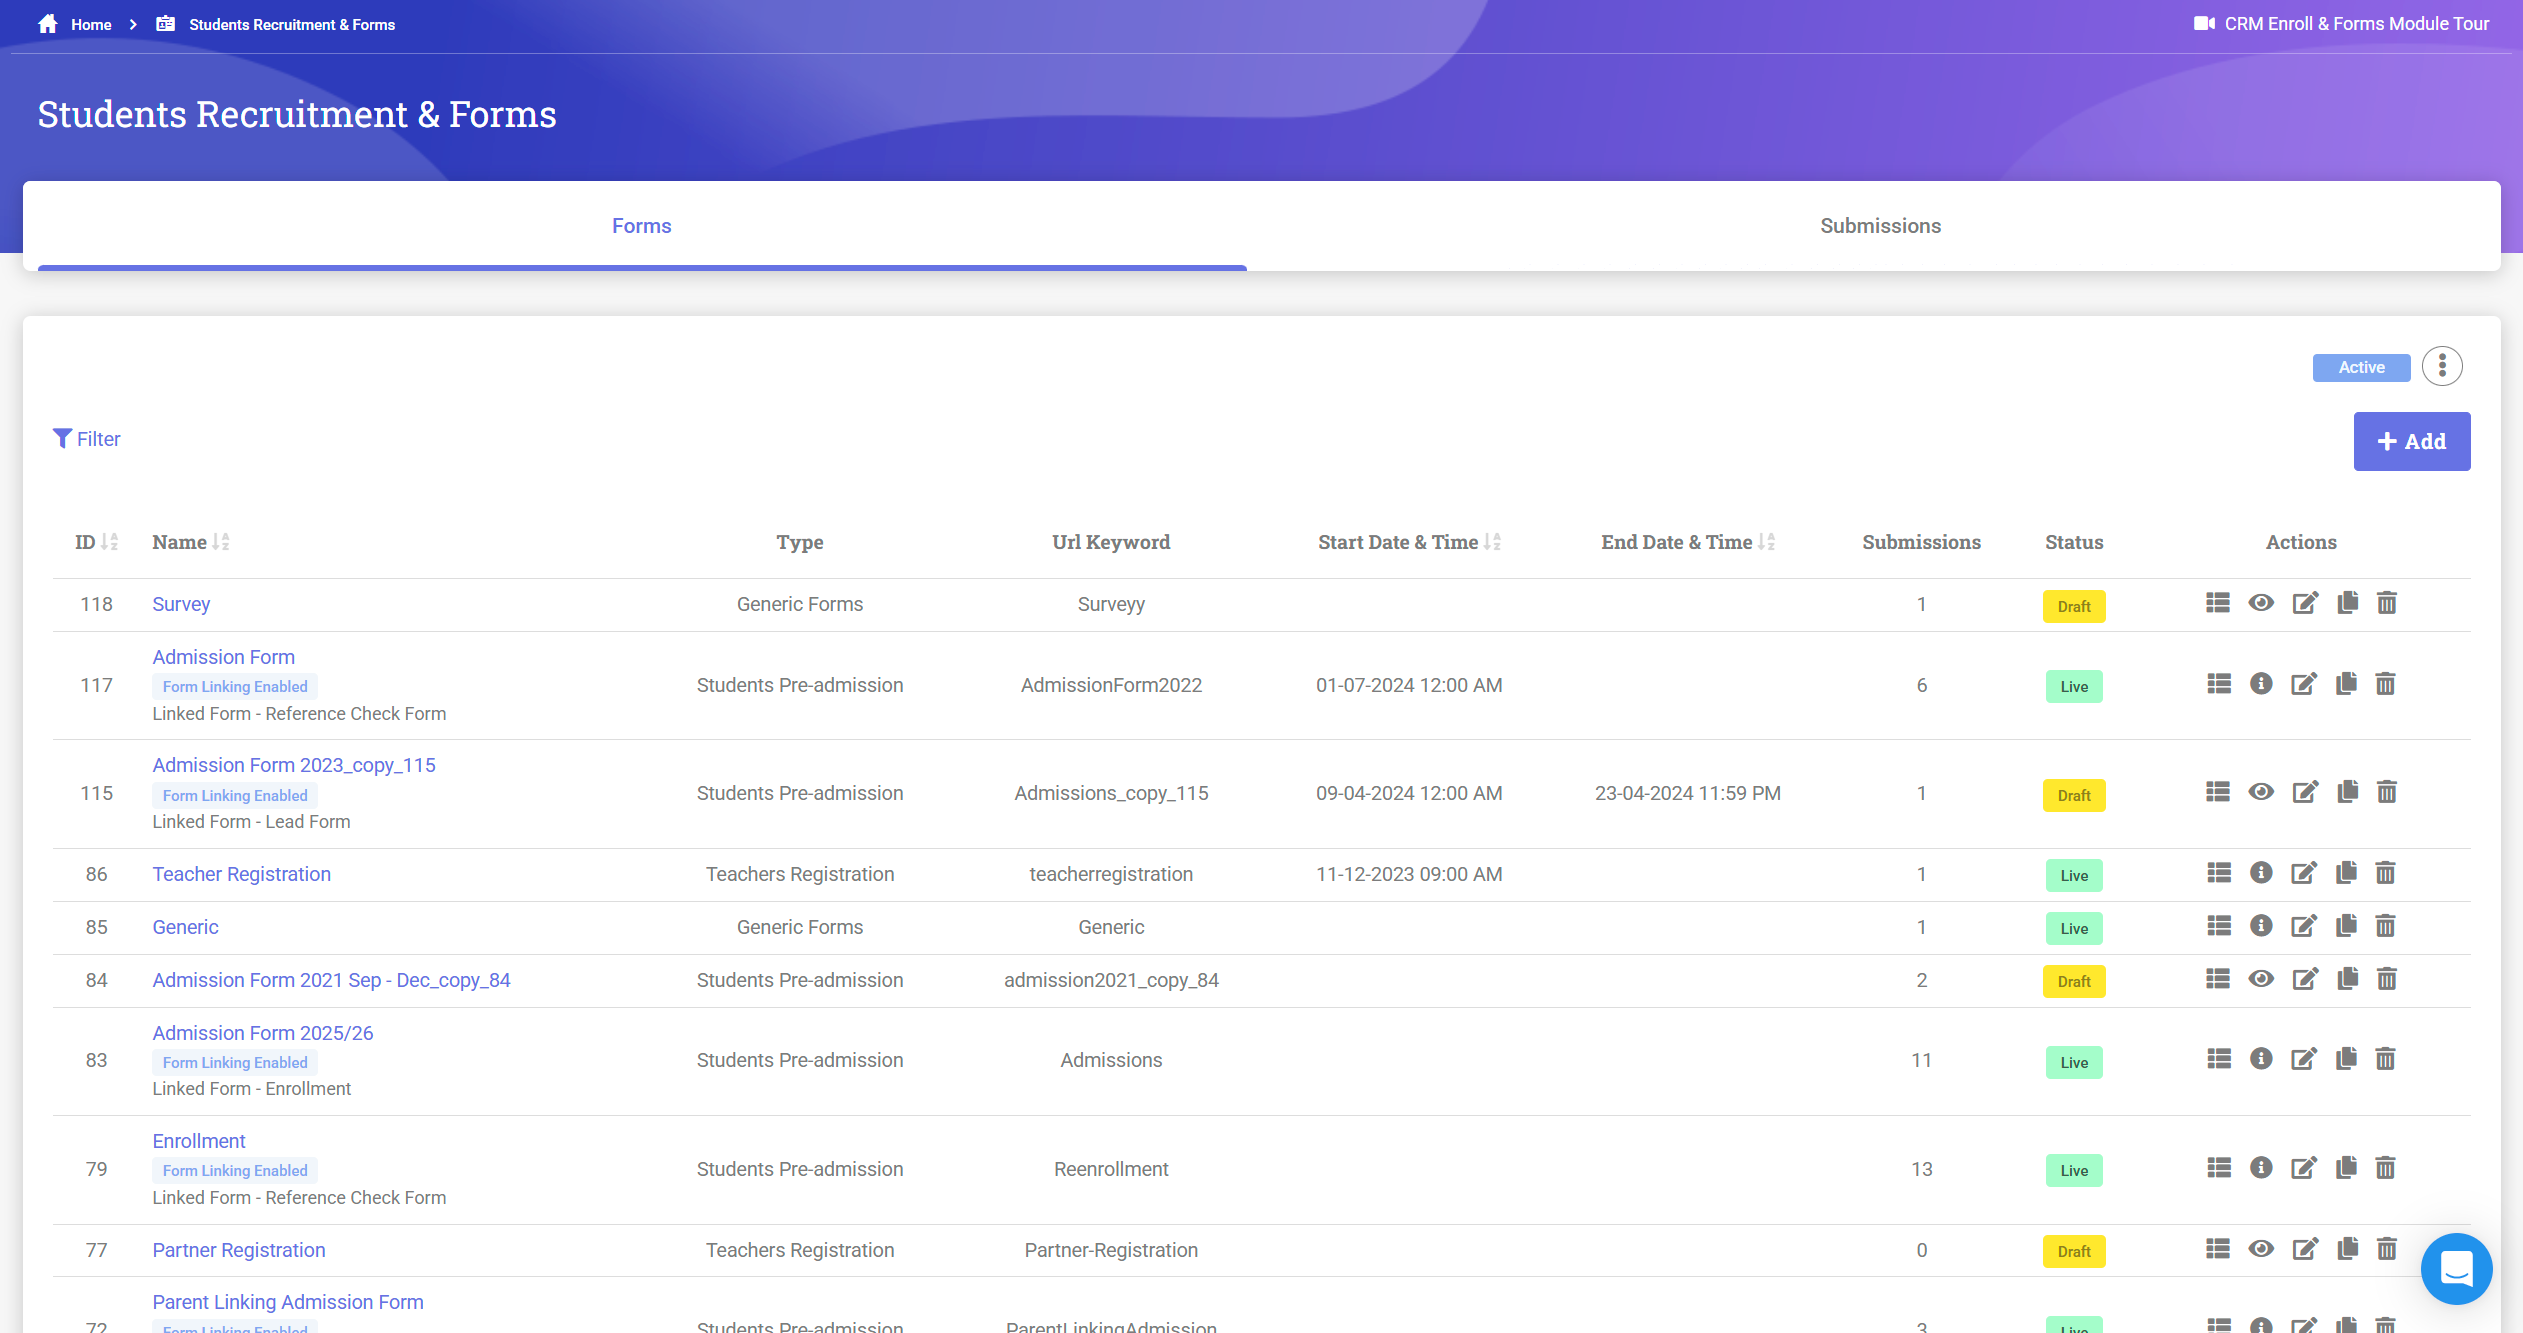Edit Admission Form 2023_copy_115
The width and height of the screenshot is (2523, 1333).
(x=2303, y=793)
